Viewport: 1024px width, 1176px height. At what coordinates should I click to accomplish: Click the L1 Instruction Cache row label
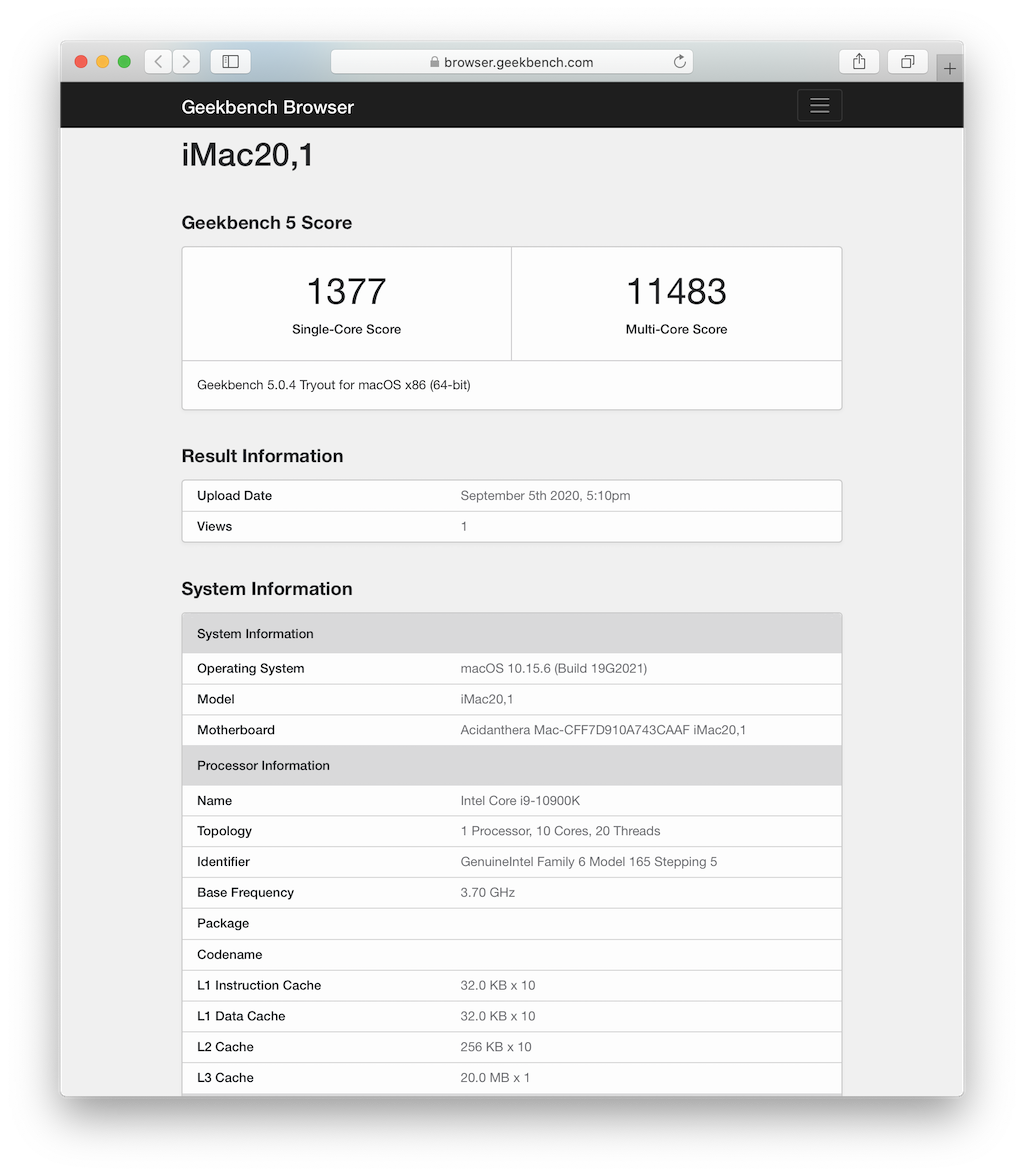click(x=259, y=986)
